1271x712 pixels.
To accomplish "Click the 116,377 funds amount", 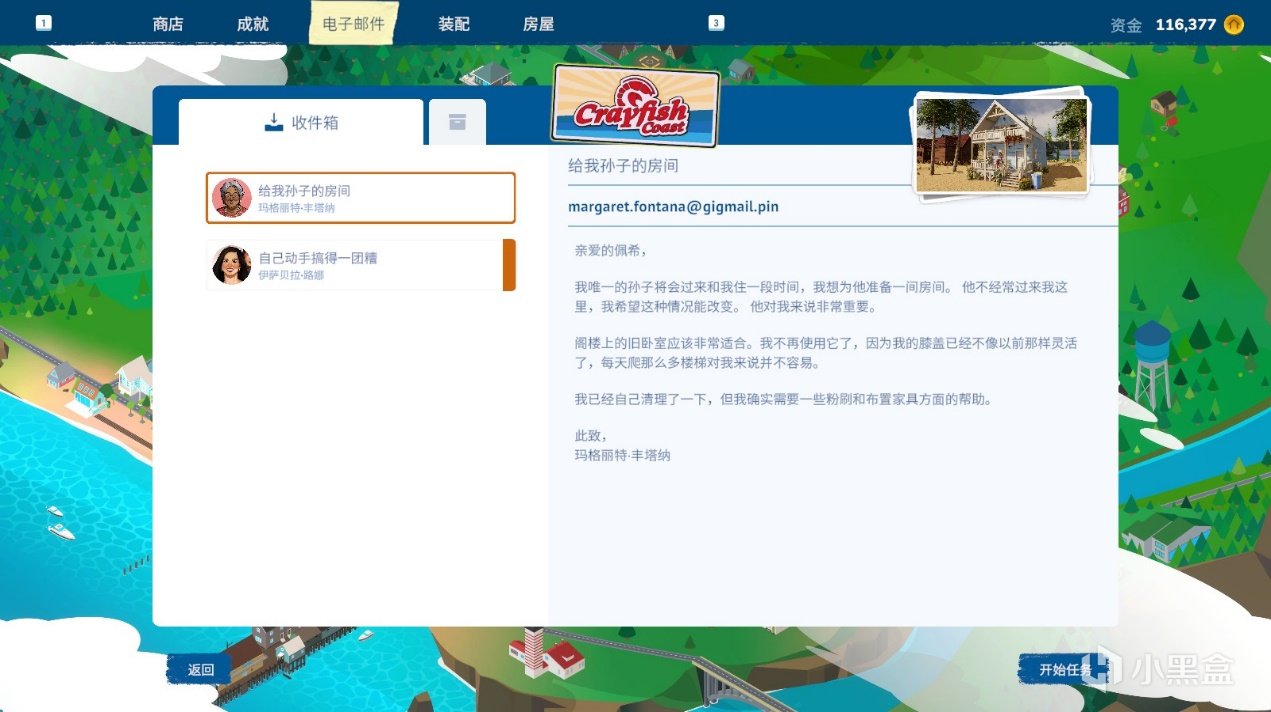I will [x=1185, y=24].
